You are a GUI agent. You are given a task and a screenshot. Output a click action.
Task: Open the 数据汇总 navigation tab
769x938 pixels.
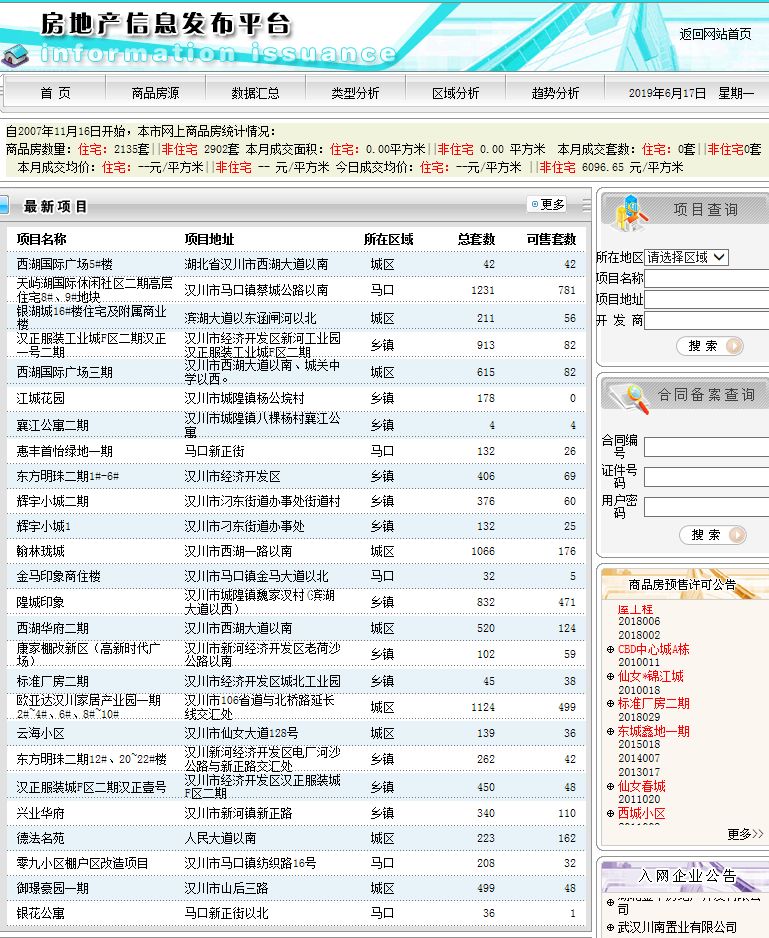pyautogui.click(x=256, y=93)
